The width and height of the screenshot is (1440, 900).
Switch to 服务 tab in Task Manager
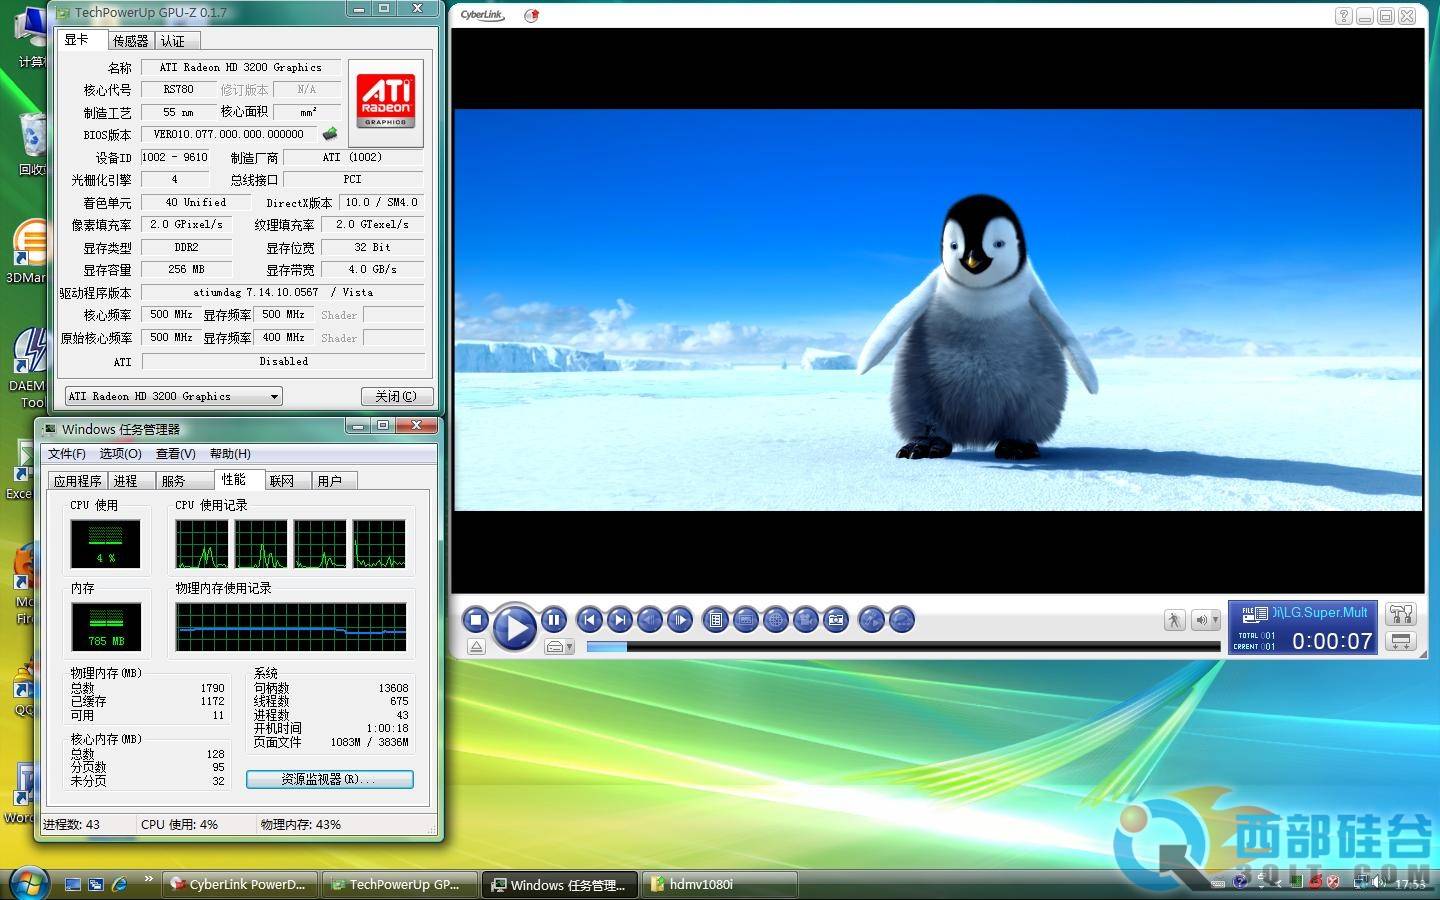(x=184, y=481)
